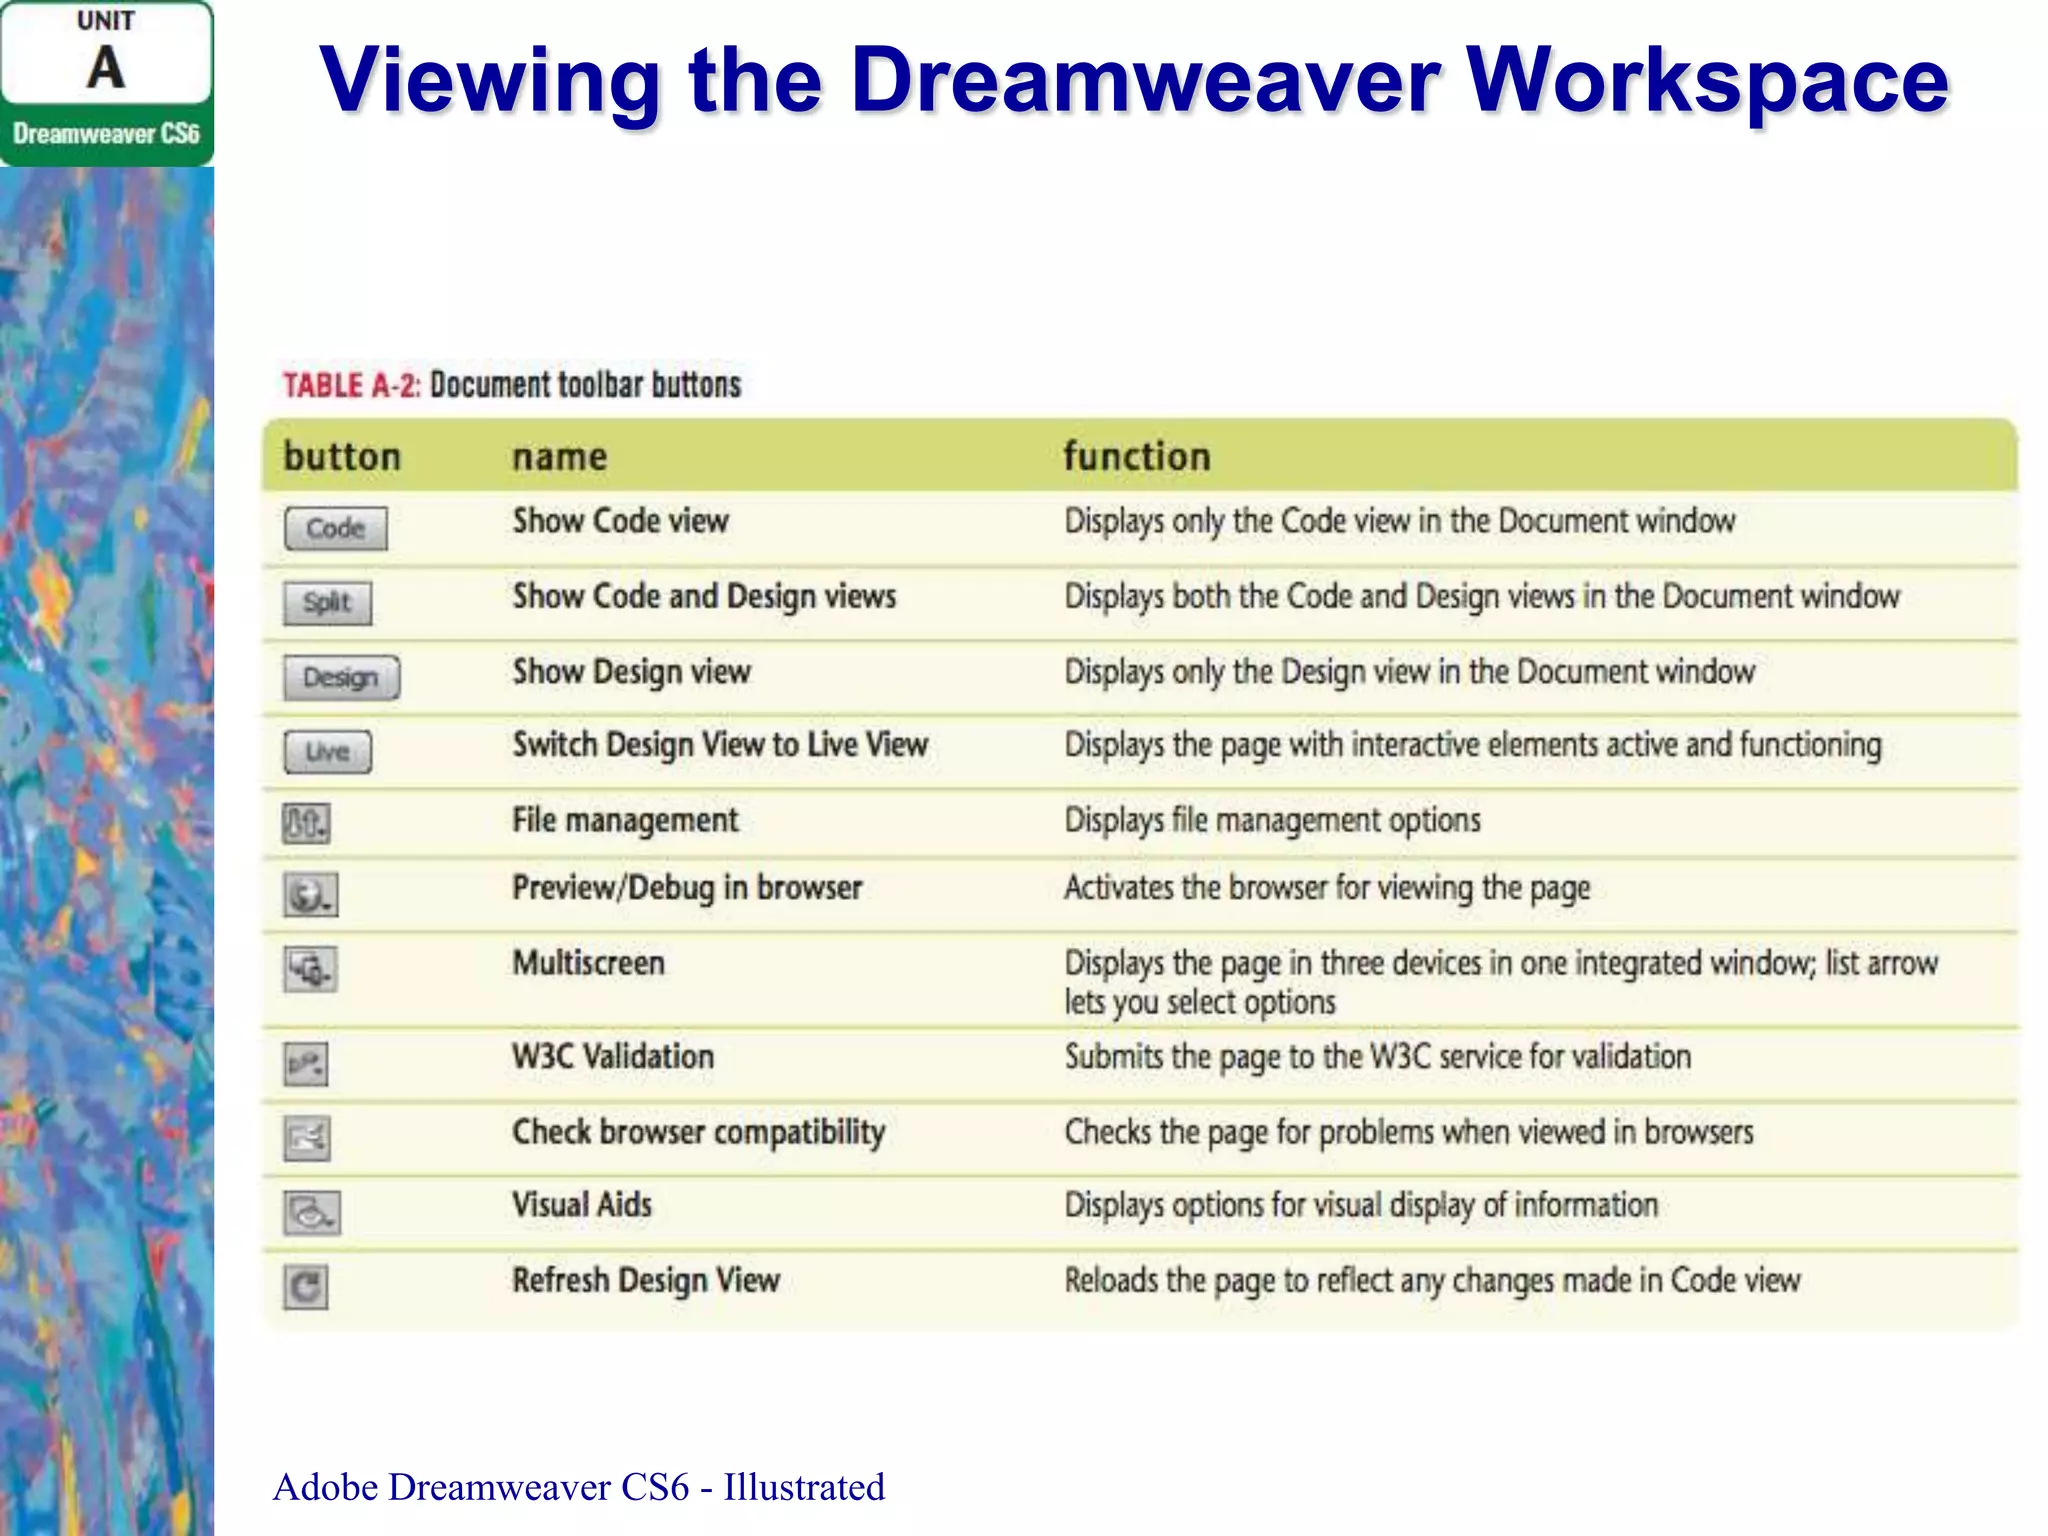Click the 'Show Code view' name cell

pos(621,521)
